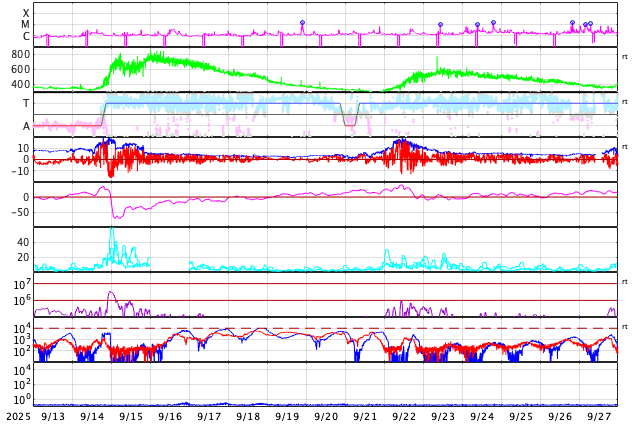Click the X flare class axis label
This screenshot has height=424, width=634.
pos(26,13)
